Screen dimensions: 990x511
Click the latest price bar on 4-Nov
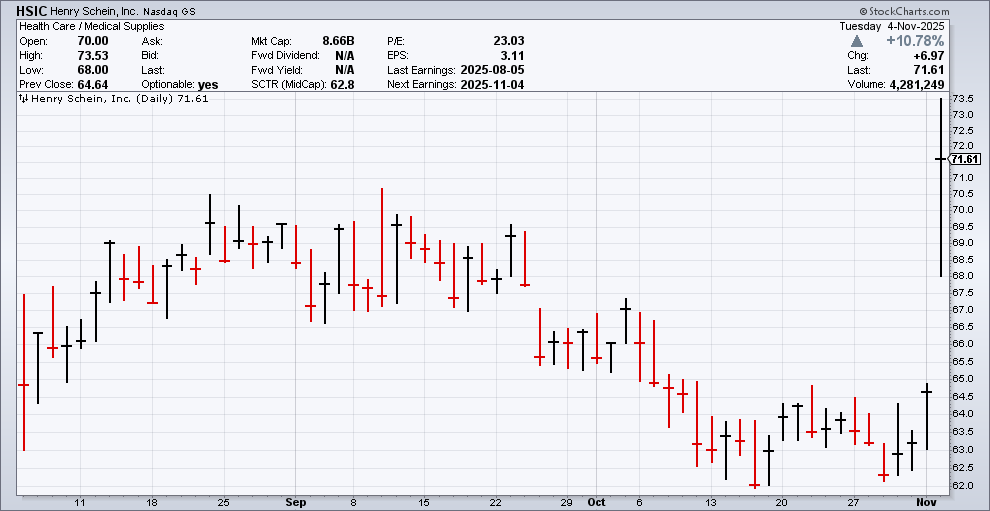coord(941,187)
